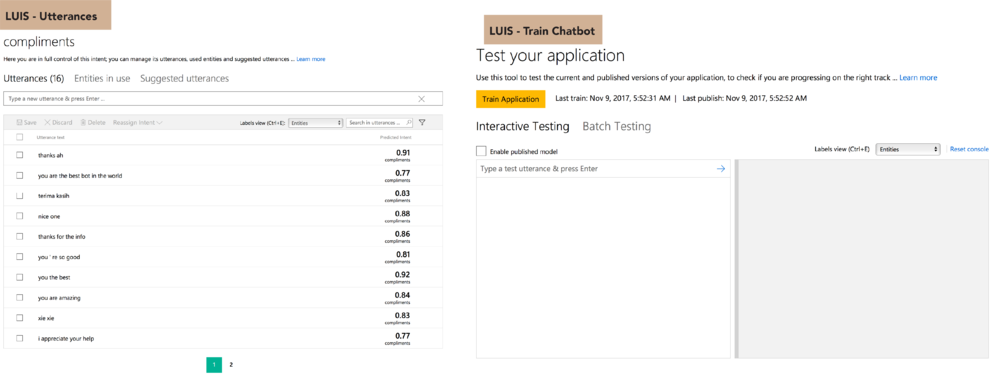Tick checkbox for 'thanks ah'
Image resolution: width=1000 pixels, height=376 pixels.
pyautogui.click(x=20, y=155)
